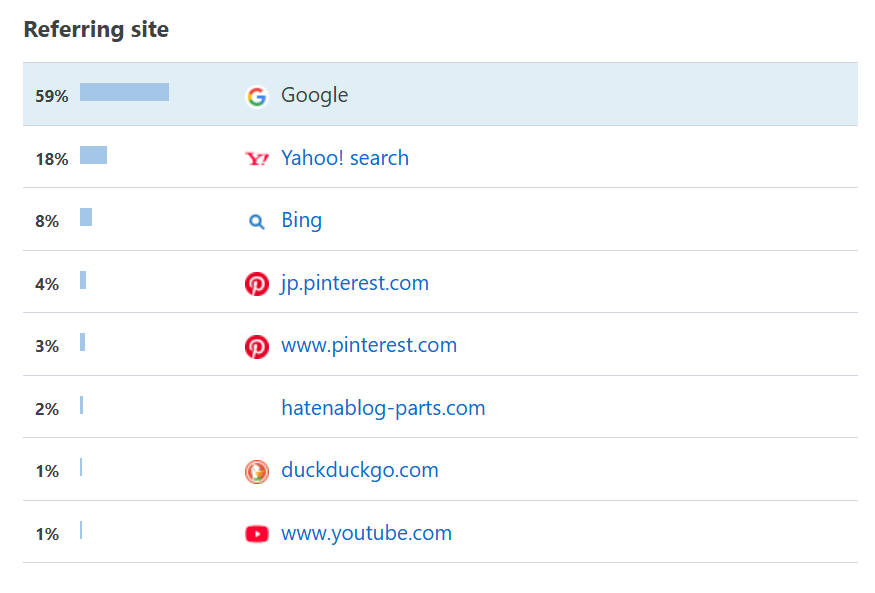Open the Bing referrer link
The height and width of the screenshot is (593, 875).
[x=301, y=220]
